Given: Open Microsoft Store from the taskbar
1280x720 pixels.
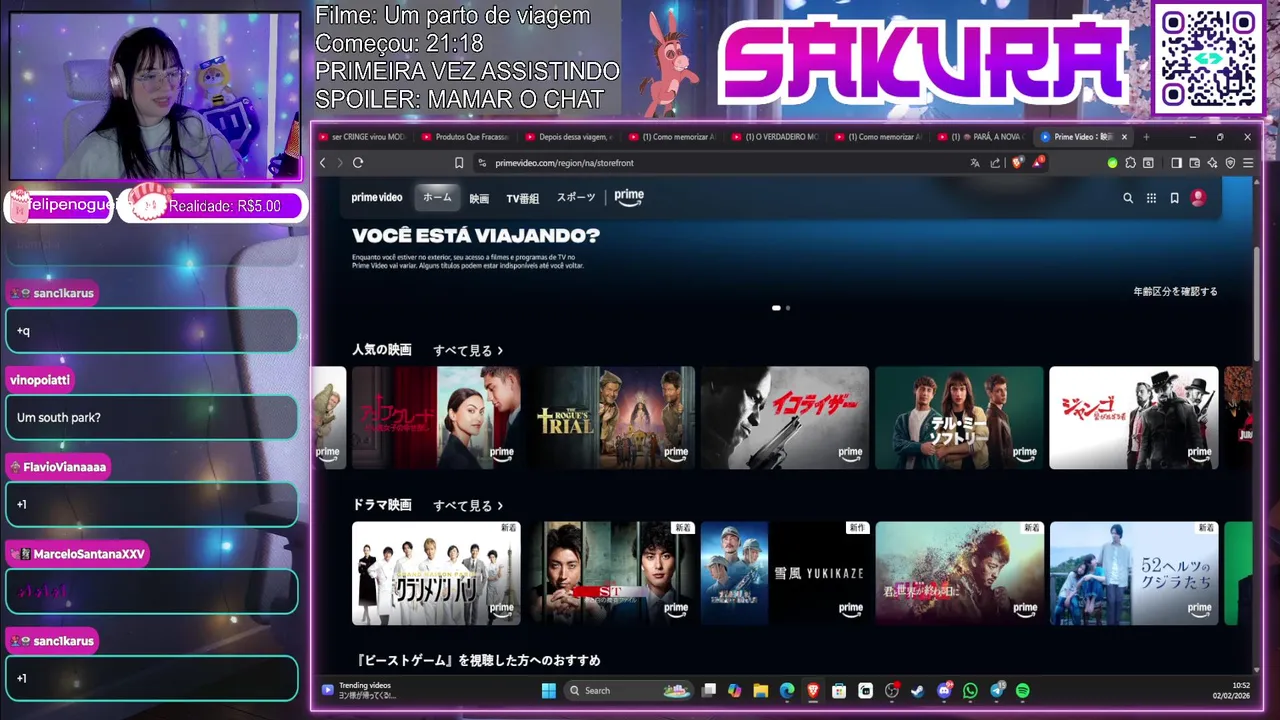Looking at the screenshot, I should point(839,690).
